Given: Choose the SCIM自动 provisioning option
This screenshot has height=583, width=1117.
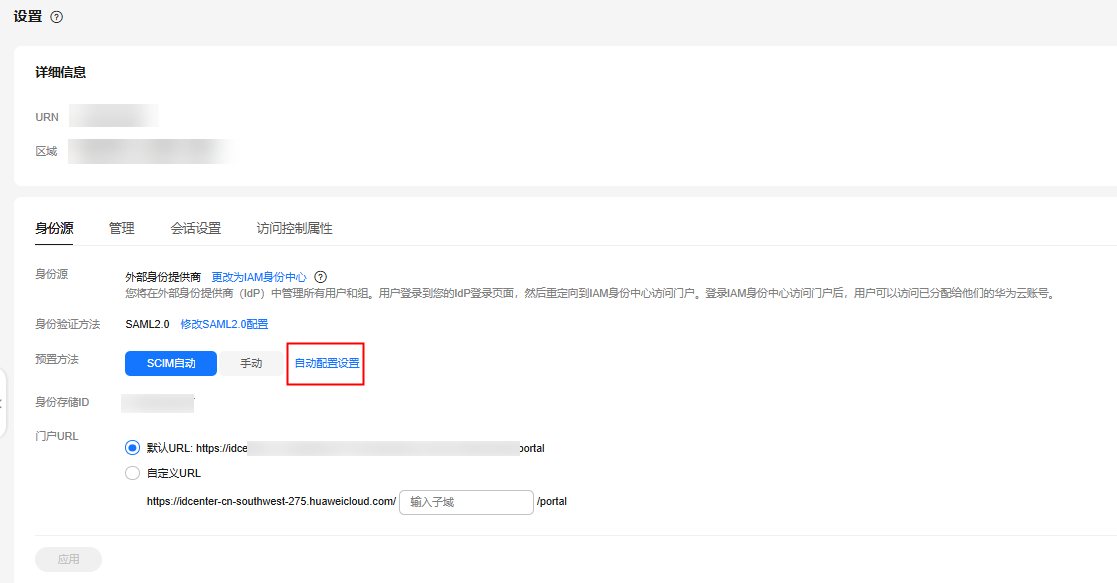Looking at the screenshot, I should [x=171, y=363].
